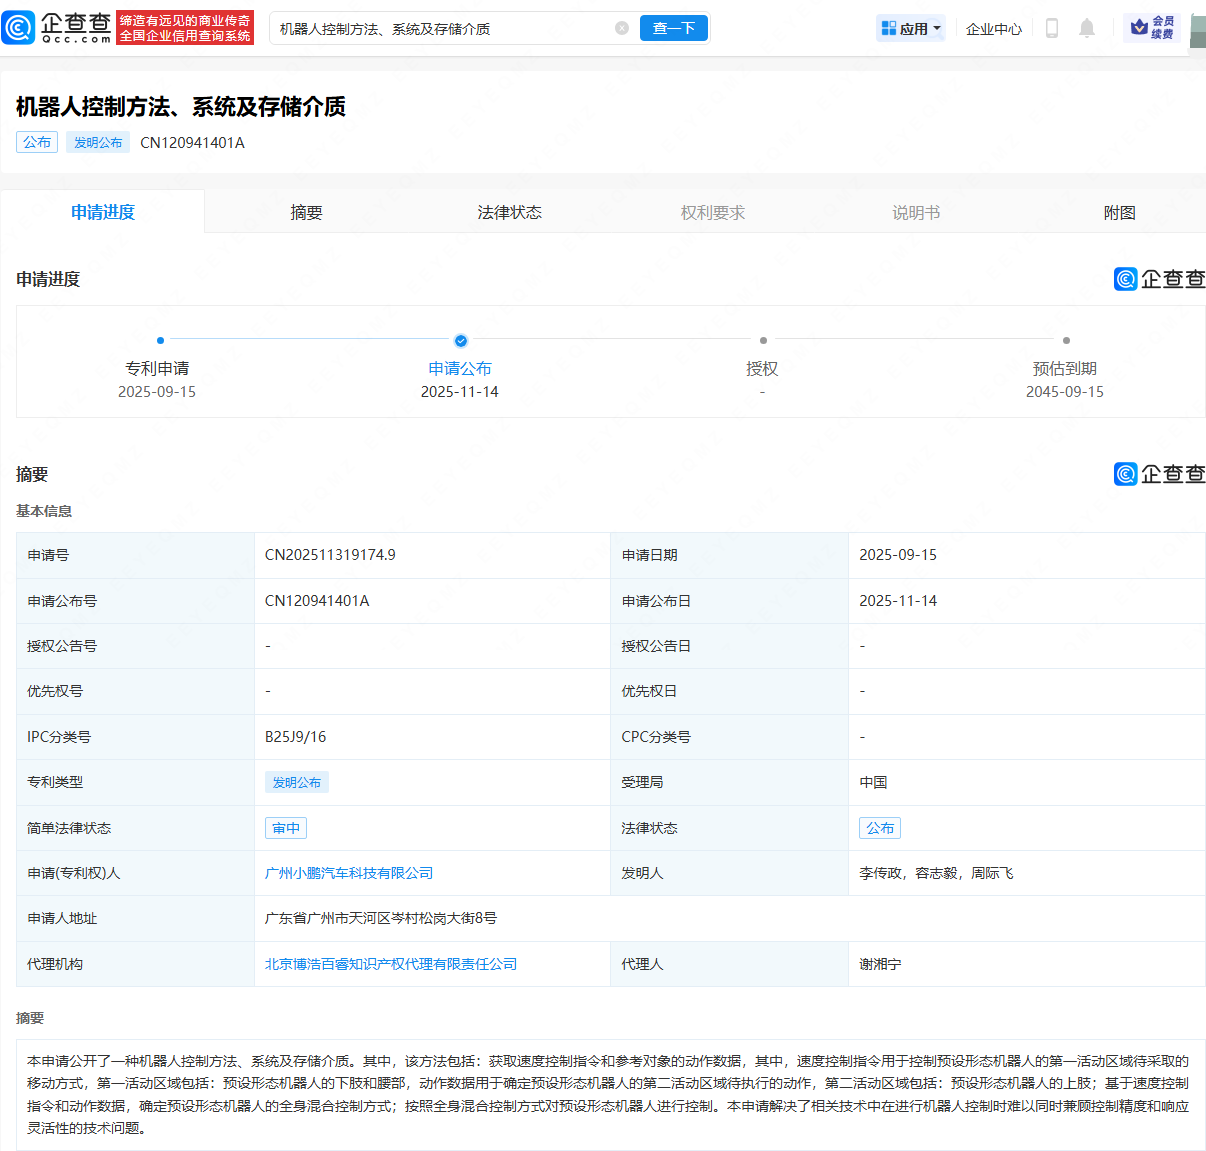Open the 应用 dropdown menu
The width and height of the screenshot is (1206, 1151).
[x=911, y=28]
